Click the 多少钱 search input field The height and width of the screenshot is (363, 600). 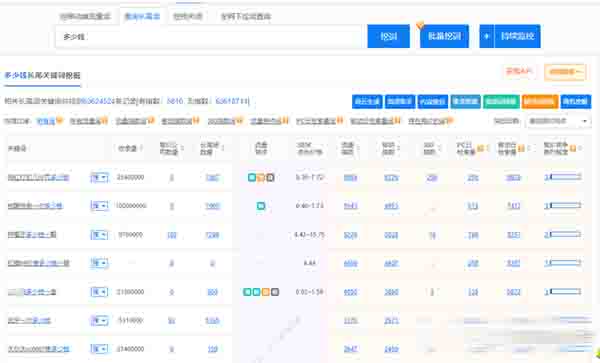pyautogui.click(x=209, y=37)
